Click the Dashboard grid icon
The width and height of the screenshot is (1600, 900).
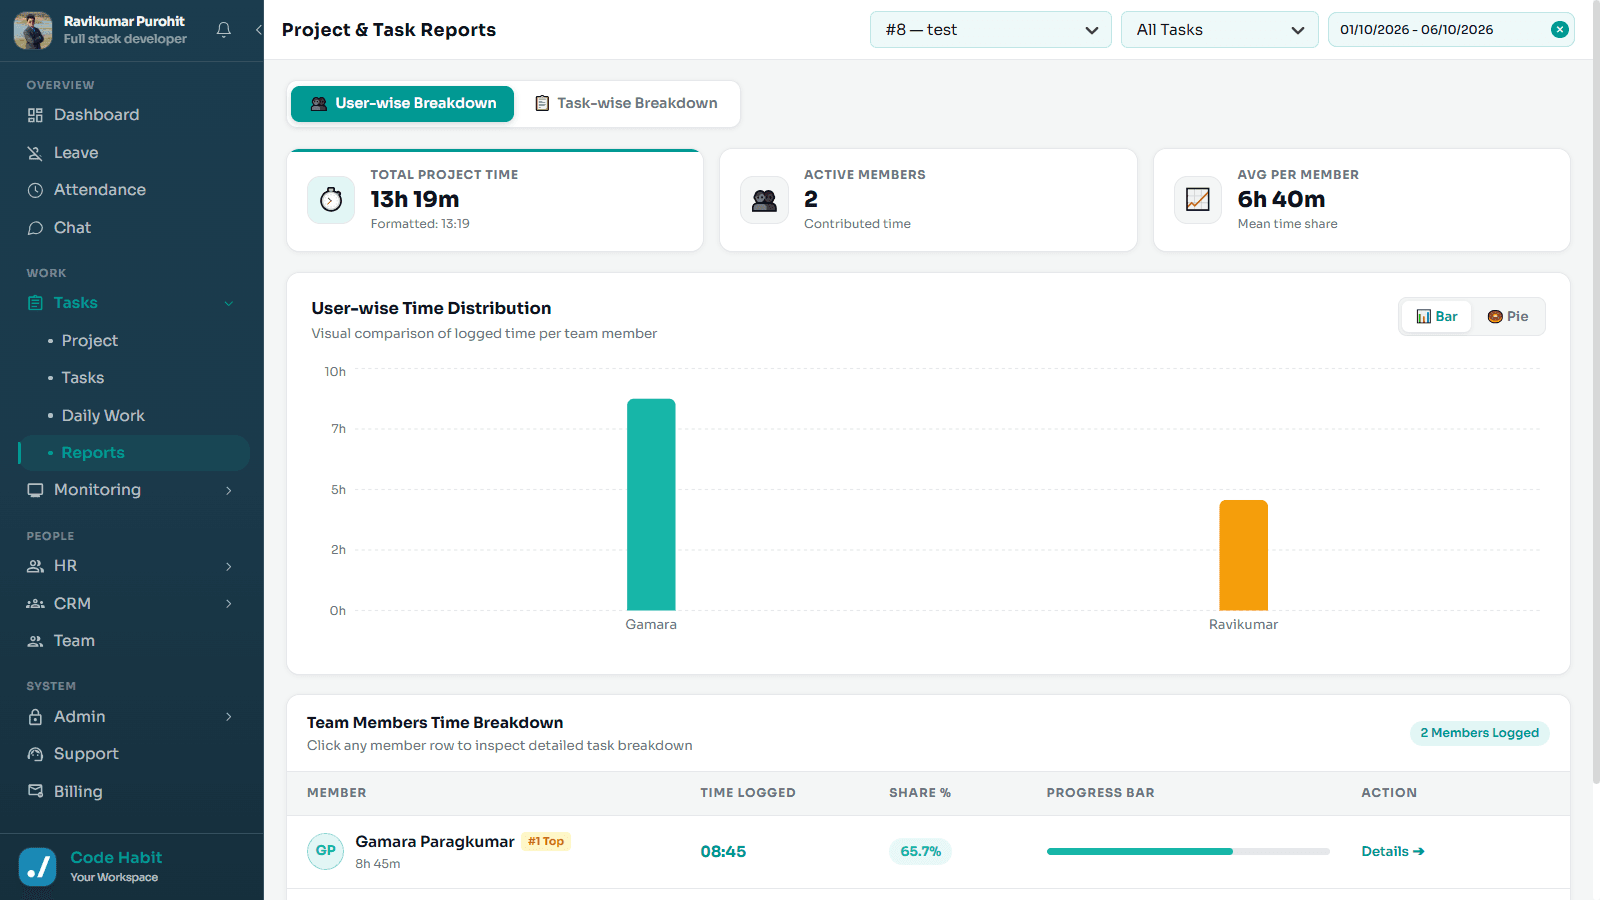pyautogui.click(x=35, y=115)
